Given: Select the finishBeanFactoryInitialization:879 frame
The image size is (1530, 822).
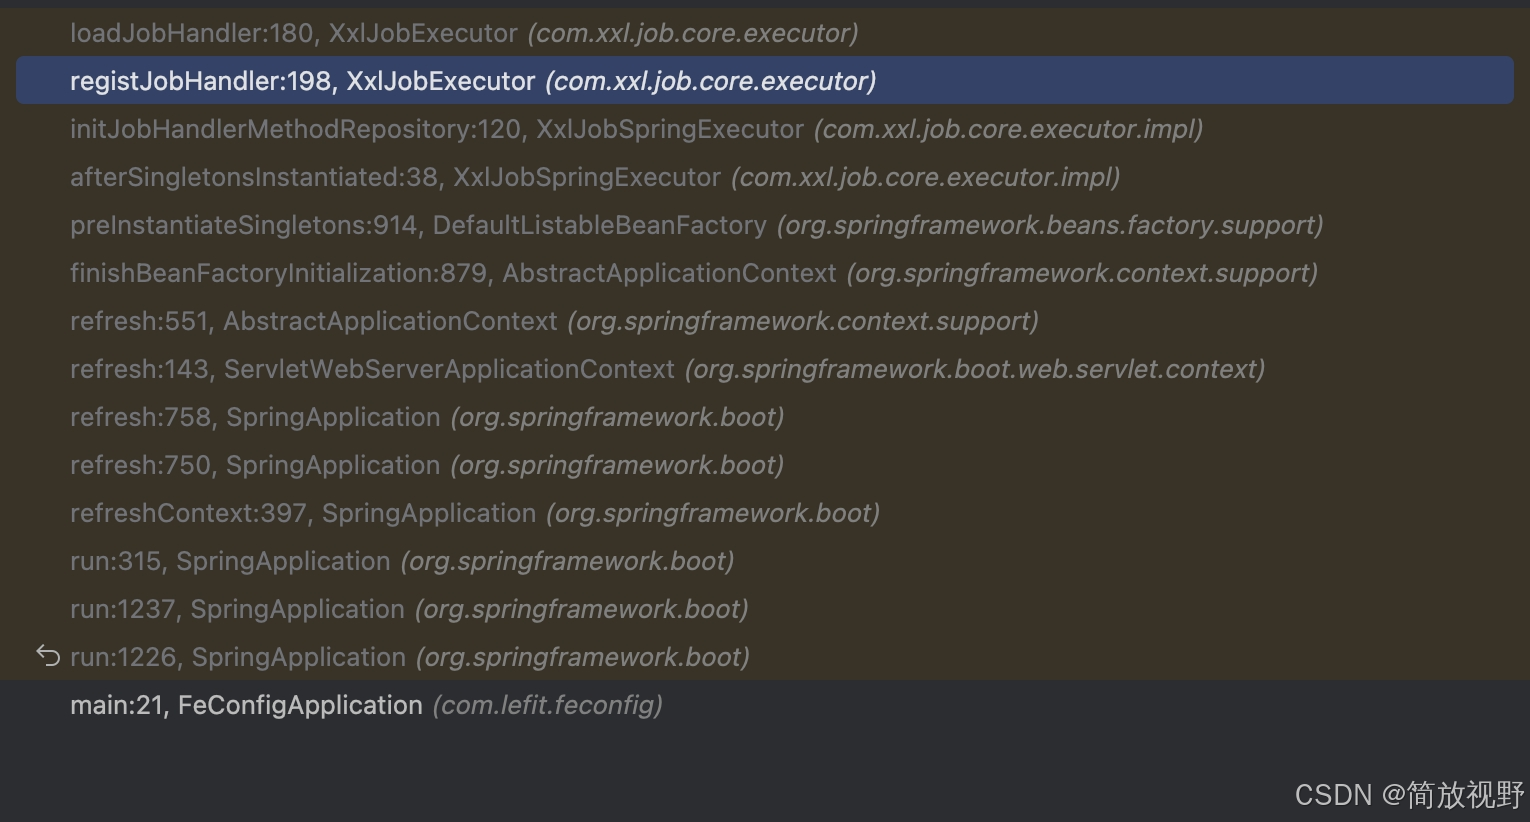Looking at the screenshot, I should [x=452, y=273].
